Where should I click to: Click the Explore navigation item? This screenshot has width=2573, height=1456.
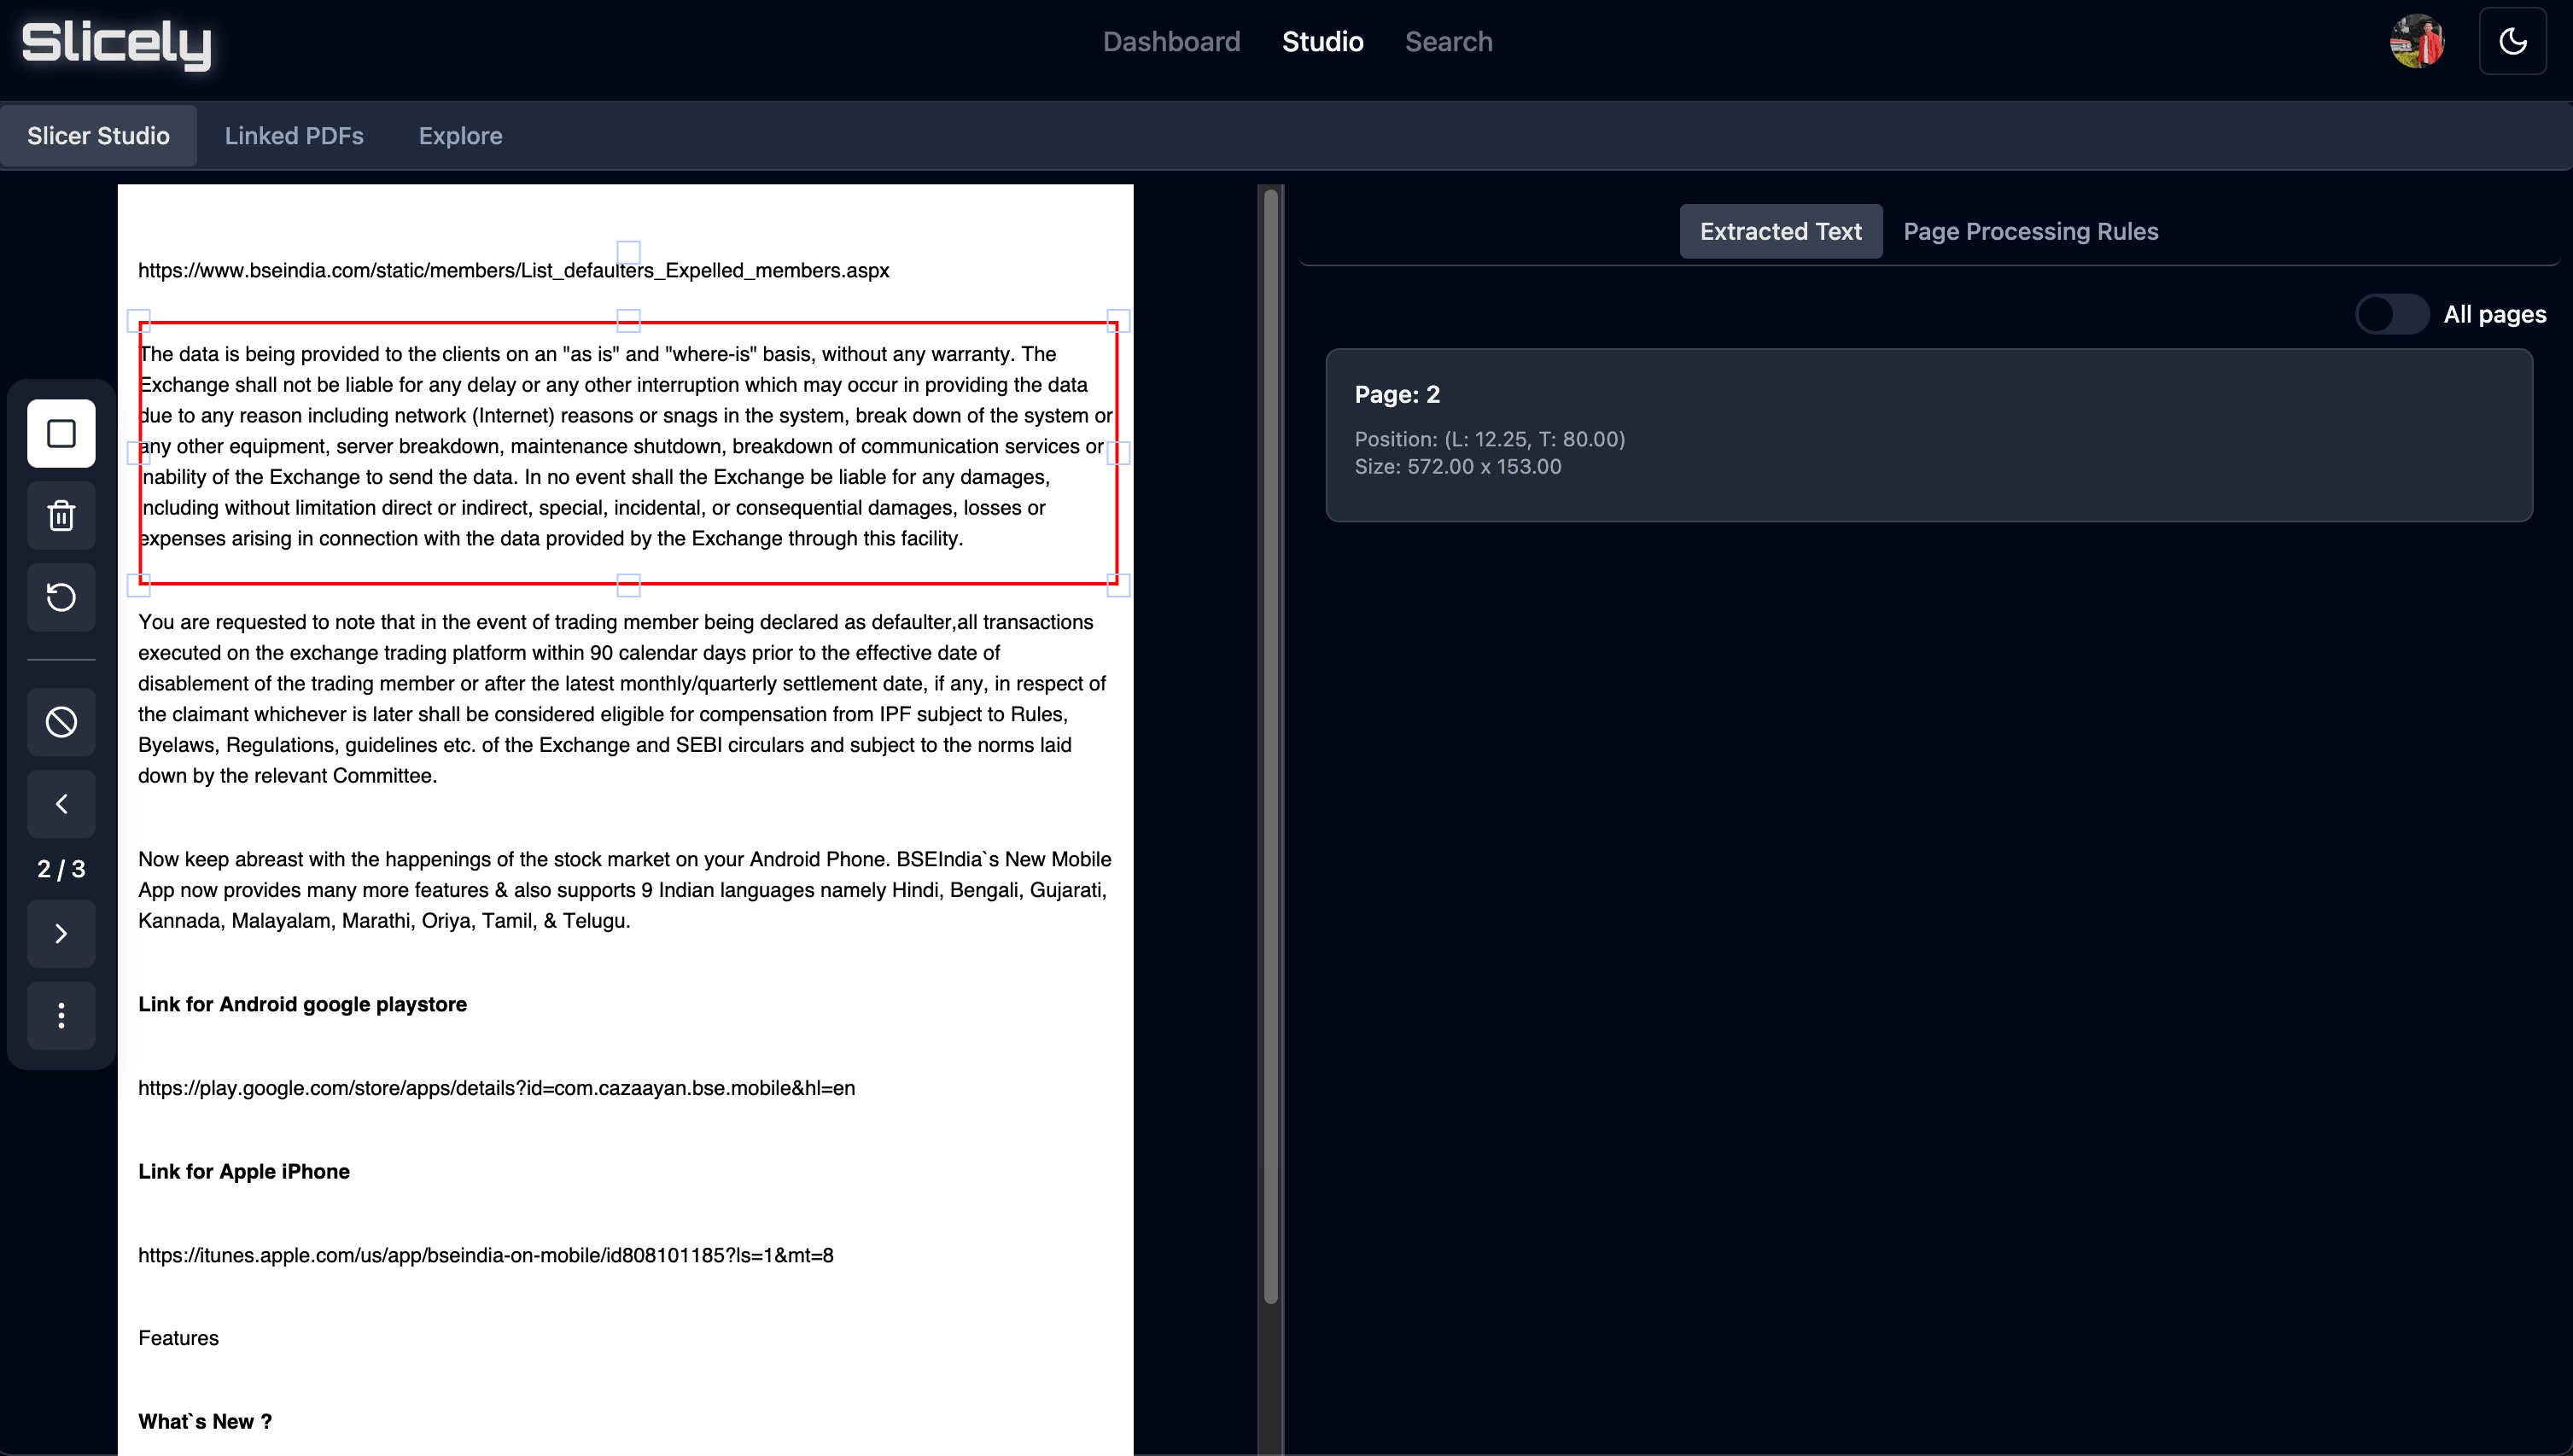(461, 134)
